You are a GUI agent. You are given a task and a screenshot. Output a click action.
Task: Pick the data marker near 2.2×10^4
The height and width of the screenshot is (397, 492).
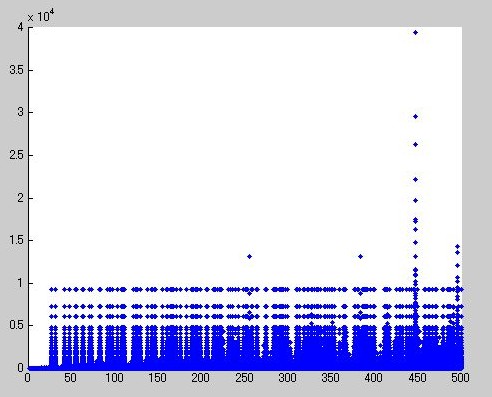tap(415, 179)
